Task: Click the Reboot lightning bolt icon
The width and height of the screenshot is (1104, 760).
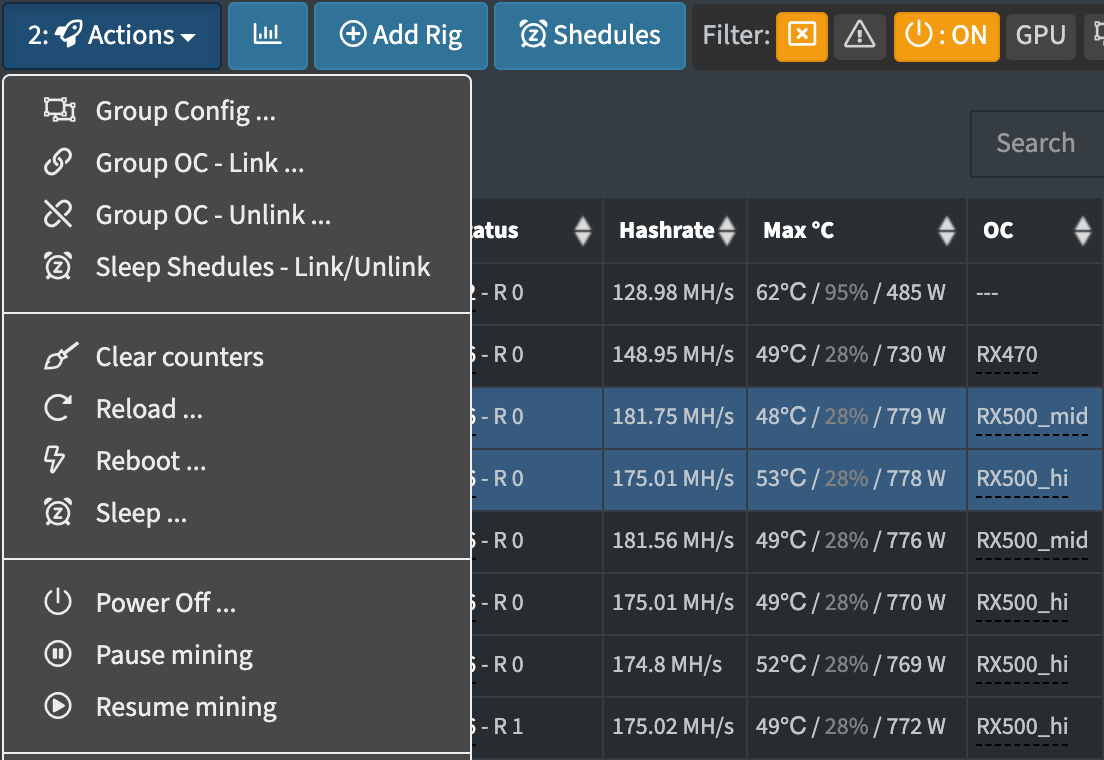Action: point(55,461)
